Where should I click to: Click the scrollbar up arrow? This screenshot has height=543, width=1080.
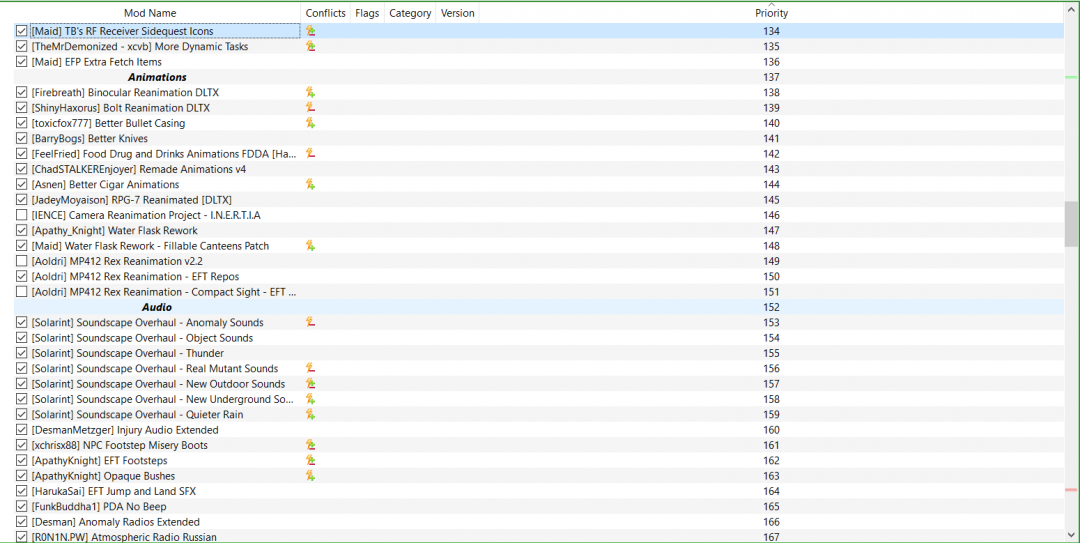coord(1071,8)
